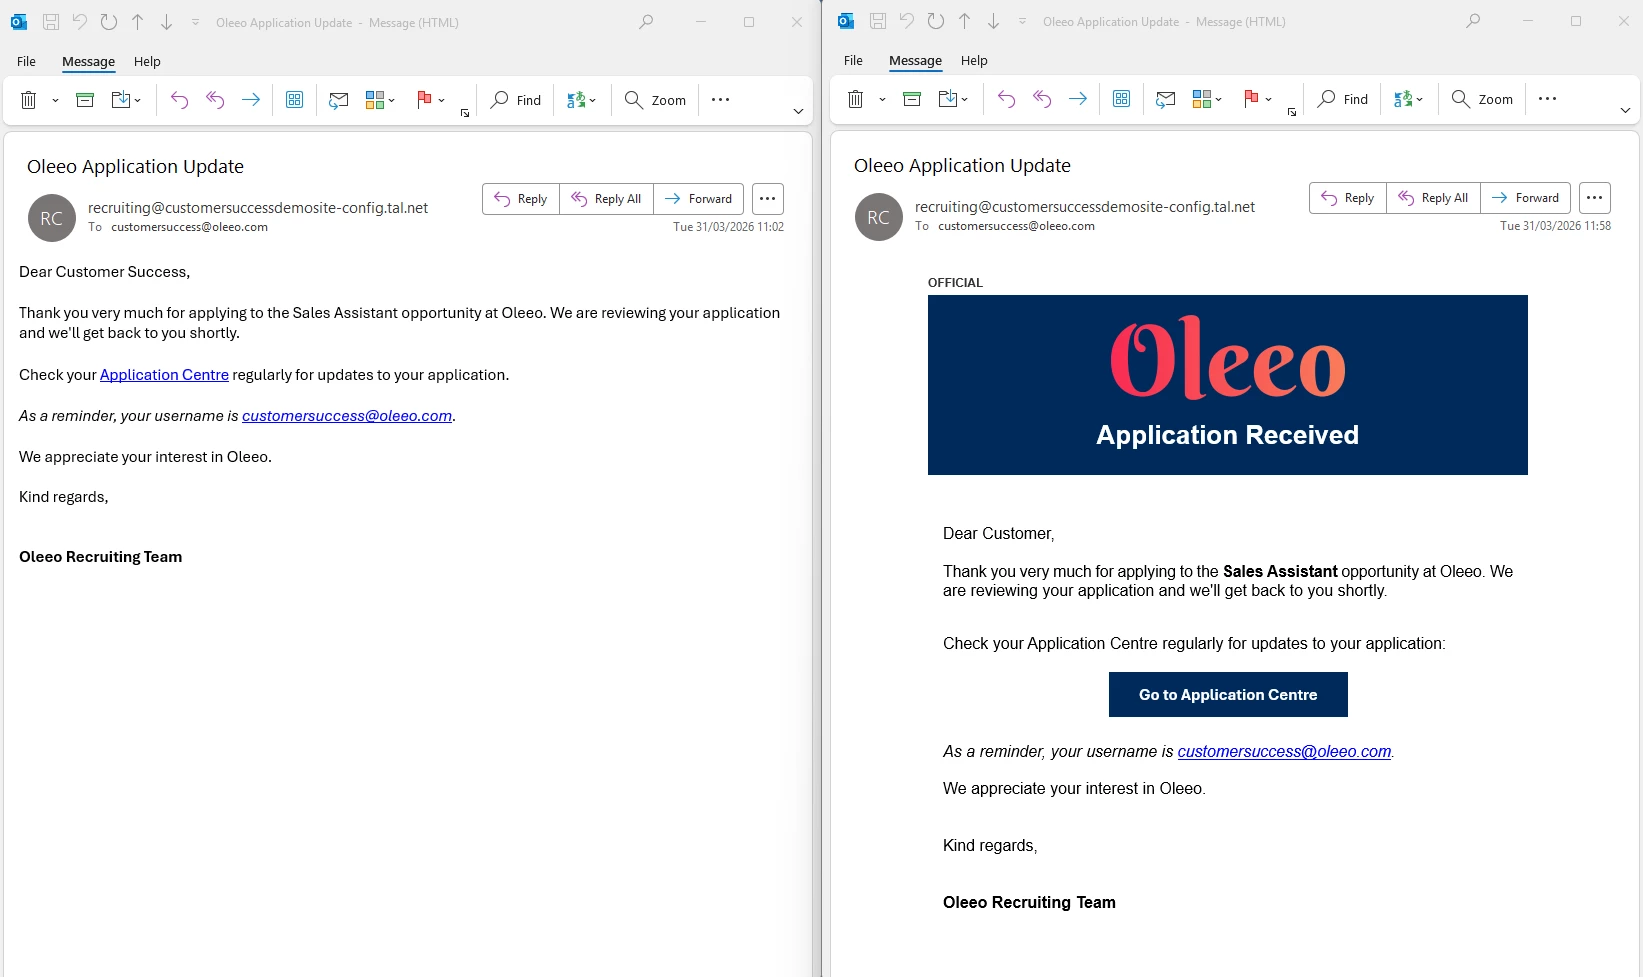Archive the message received at 11:02
This screenshot has width=1643, height=977.
[85, 100]
